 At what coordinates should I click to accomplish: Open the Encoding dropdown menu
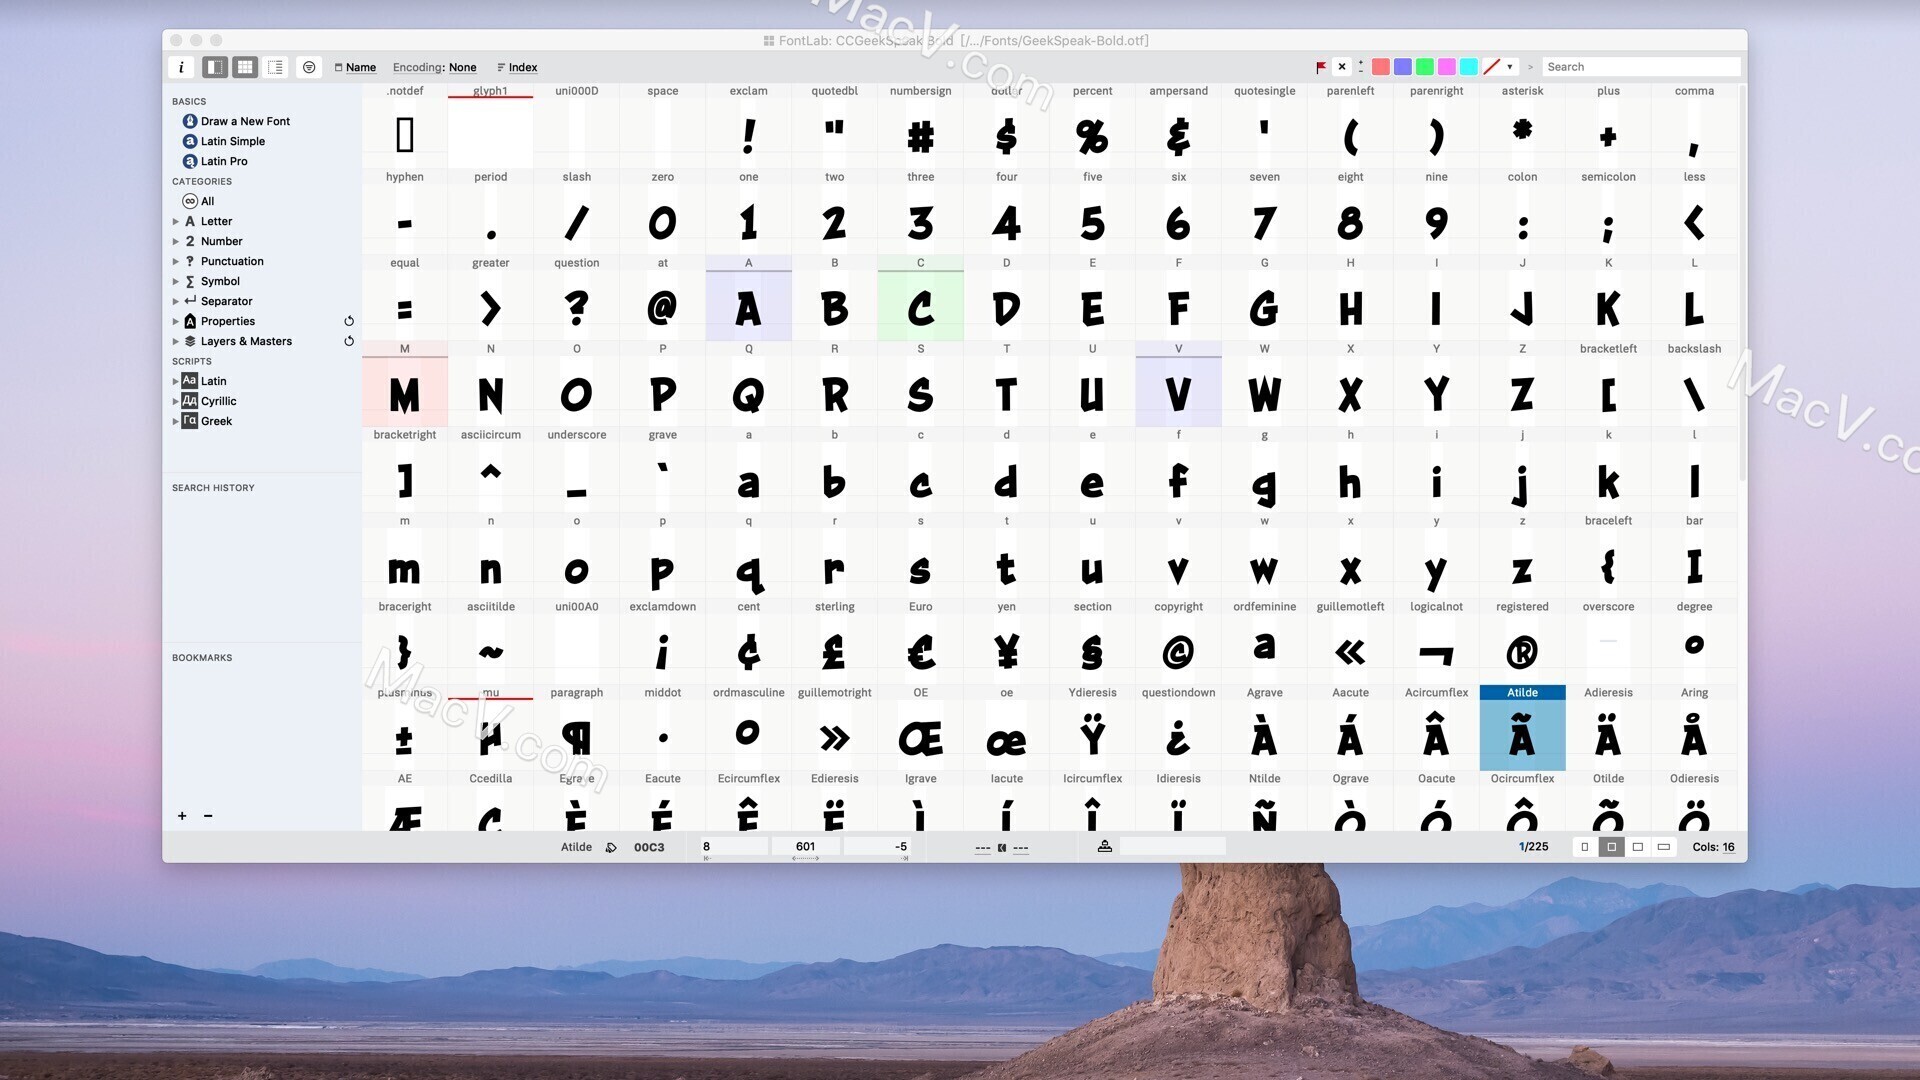pyautogui.click(x=434, y=66)
